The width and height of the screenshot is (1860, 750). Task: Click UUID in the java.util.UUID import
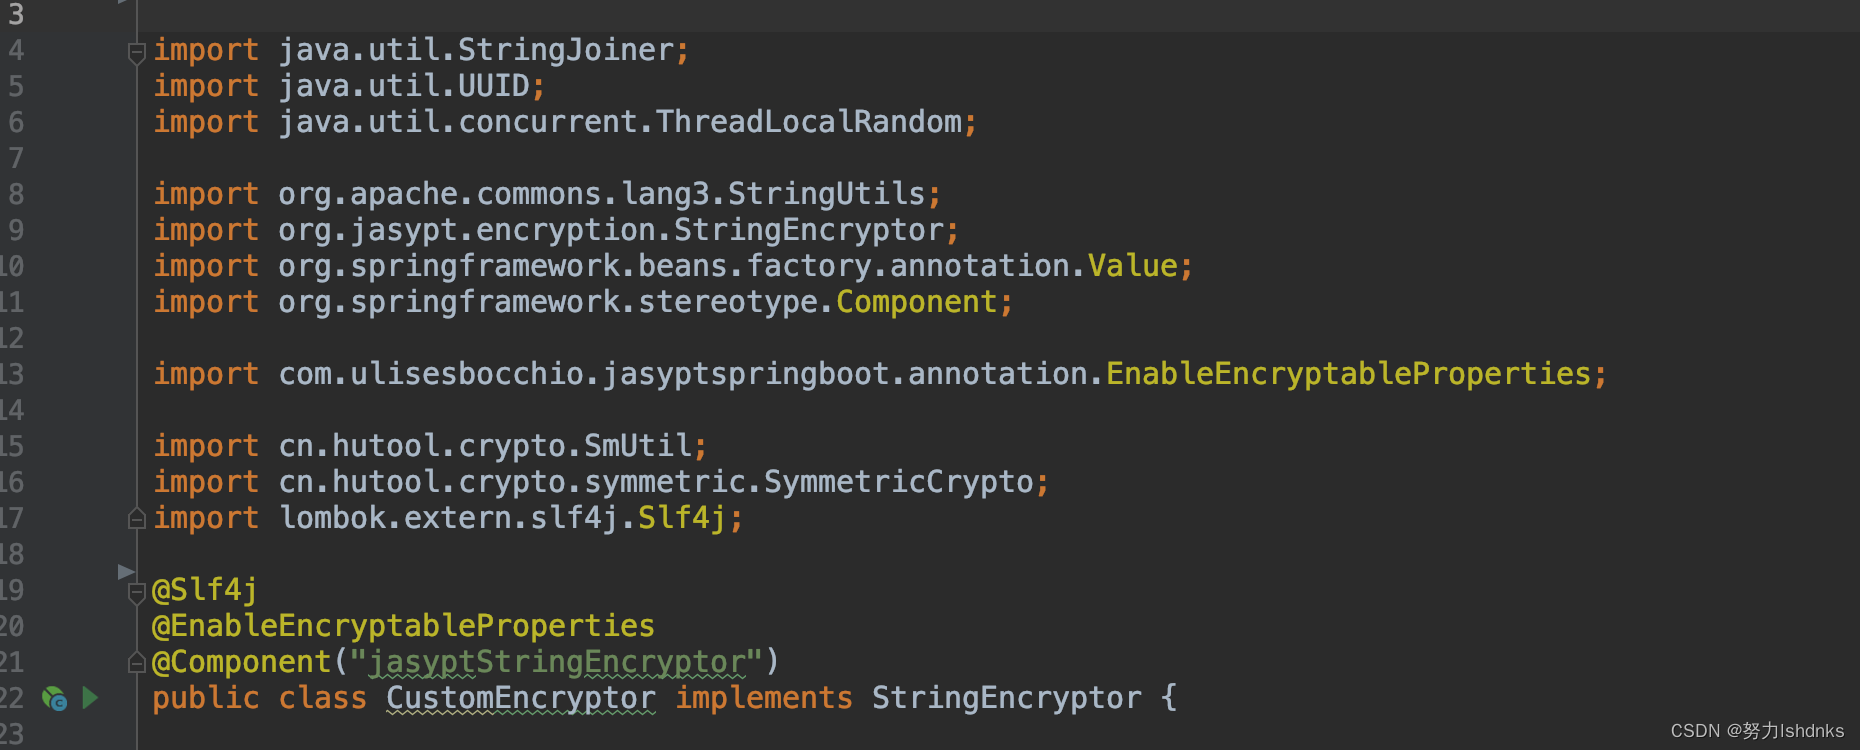[x=494, y=86]
